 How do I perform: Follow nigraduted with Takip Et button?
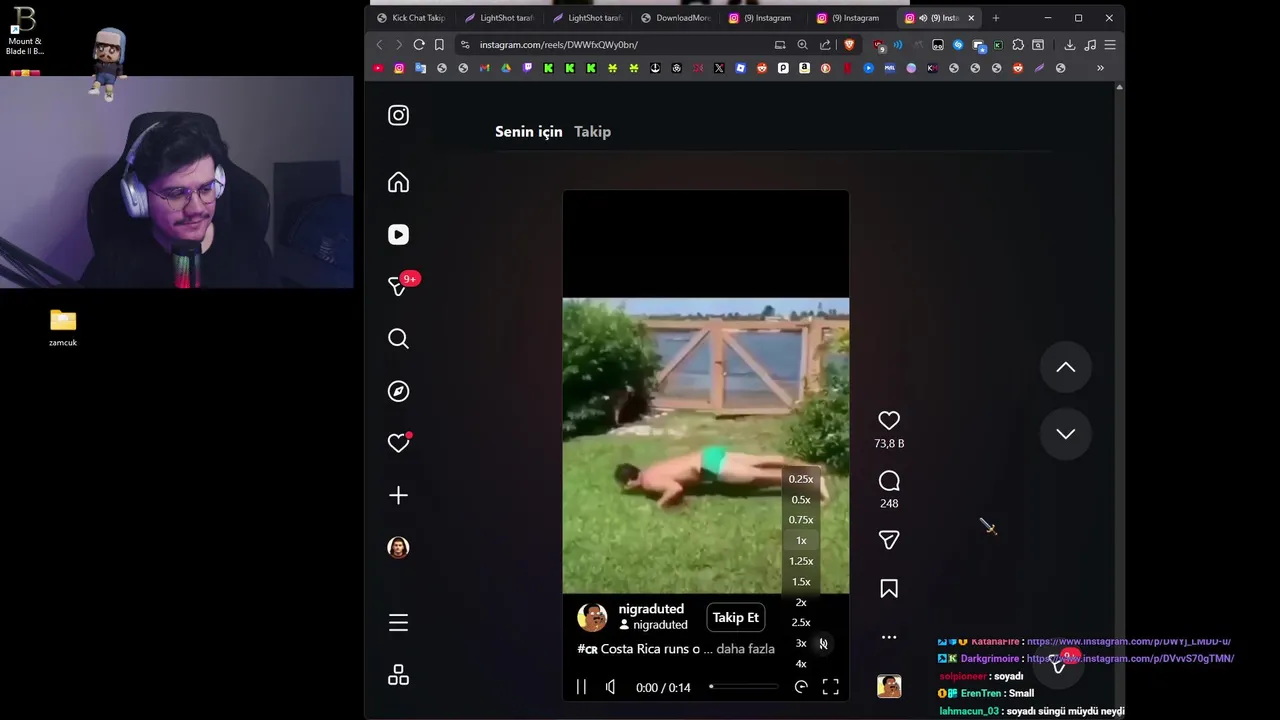tap(735, 618)
